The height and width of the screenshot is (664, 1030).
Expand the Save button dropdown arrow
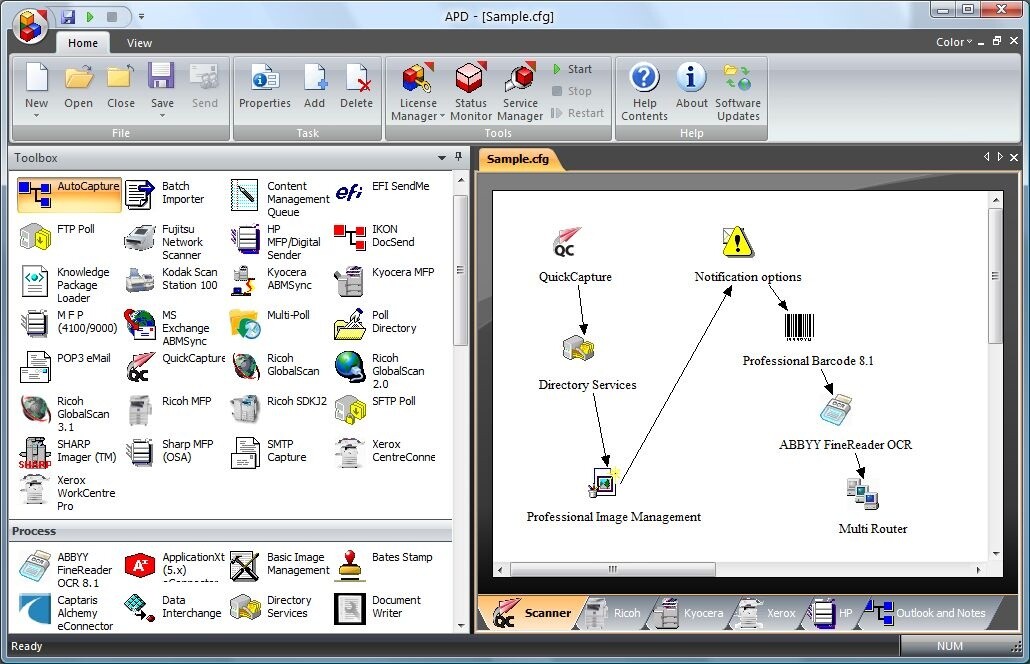tap(162, 116)
